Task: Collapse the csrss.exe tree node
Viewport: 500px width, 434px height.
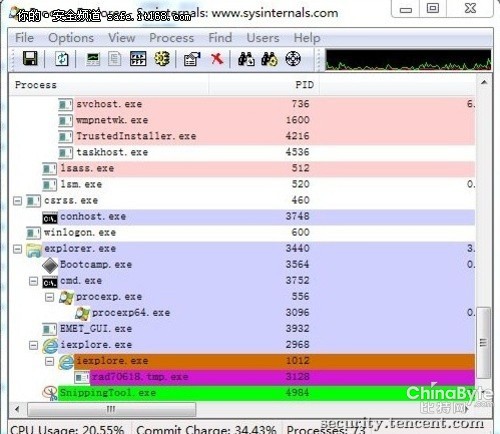Action: click(17, 201)
